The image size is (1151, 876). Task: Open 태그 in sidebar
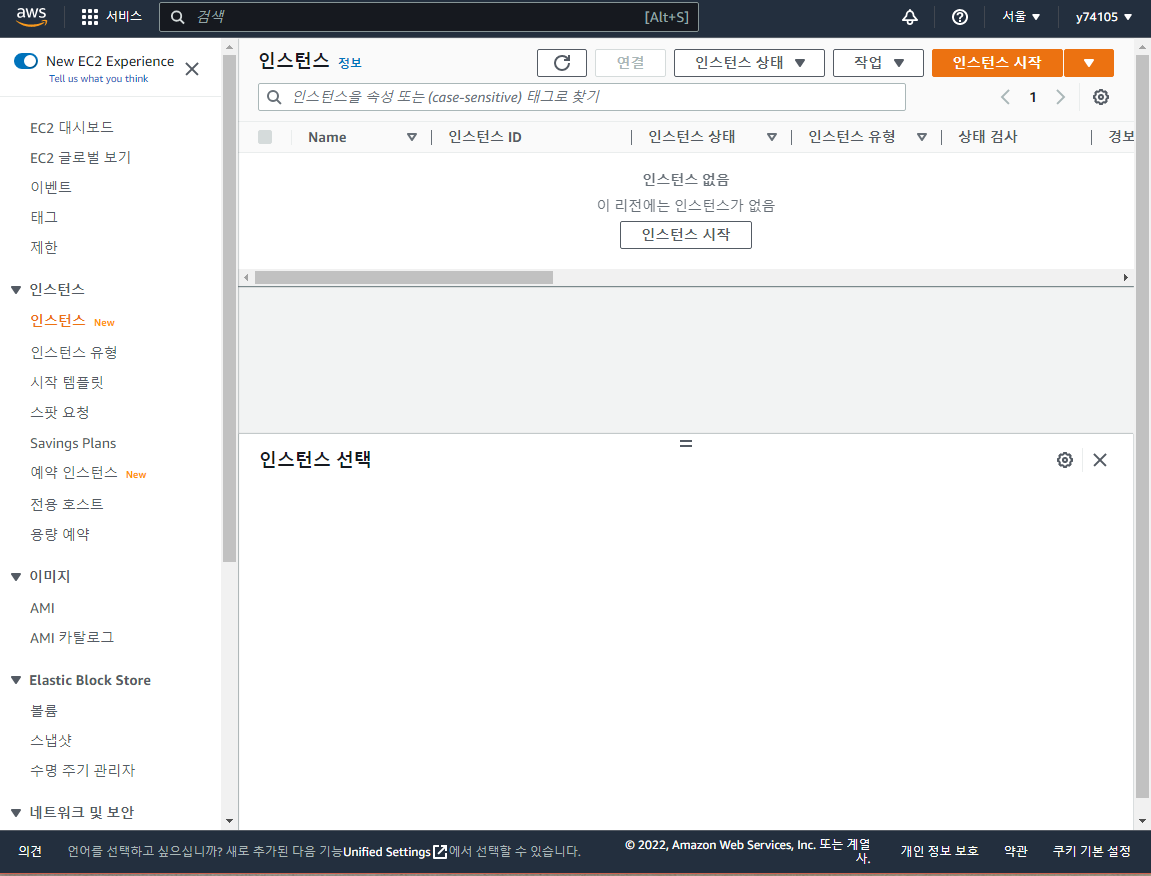point(43,217)
